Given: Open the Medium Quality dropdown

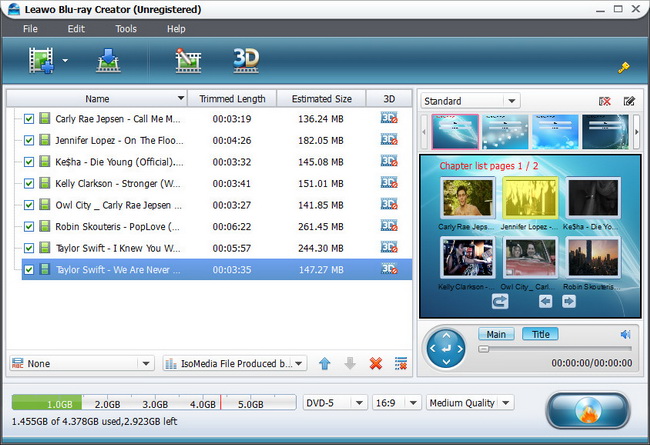Looking at the screenshot, I should pyautogui.click(x=506, y=403).
